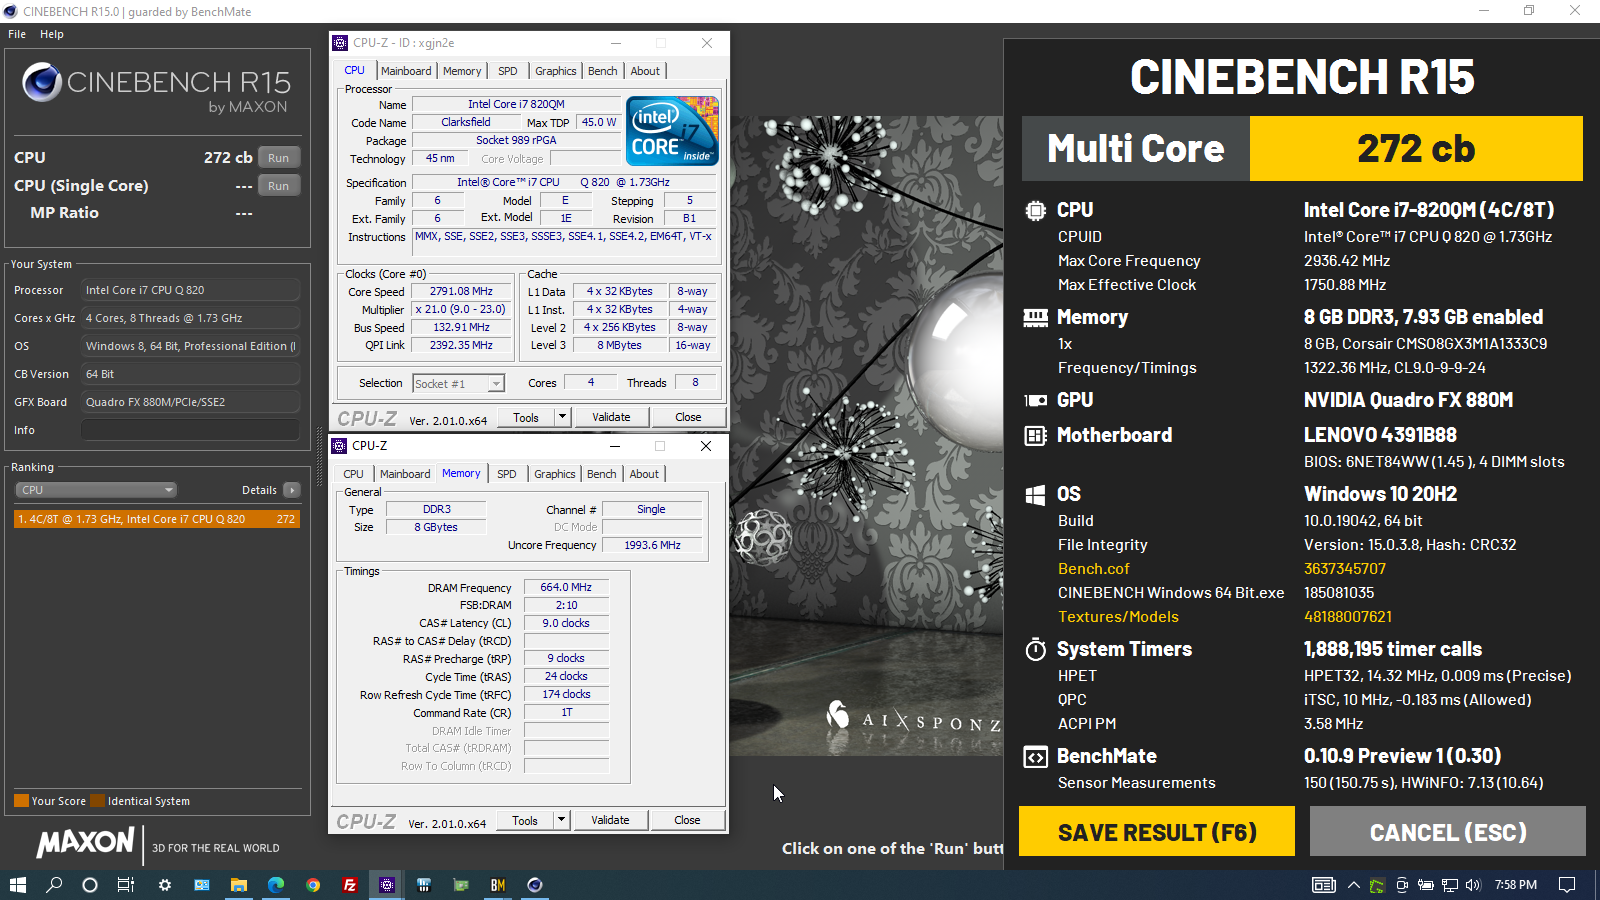Open taskbar Search magnifier

coord(54,885)
